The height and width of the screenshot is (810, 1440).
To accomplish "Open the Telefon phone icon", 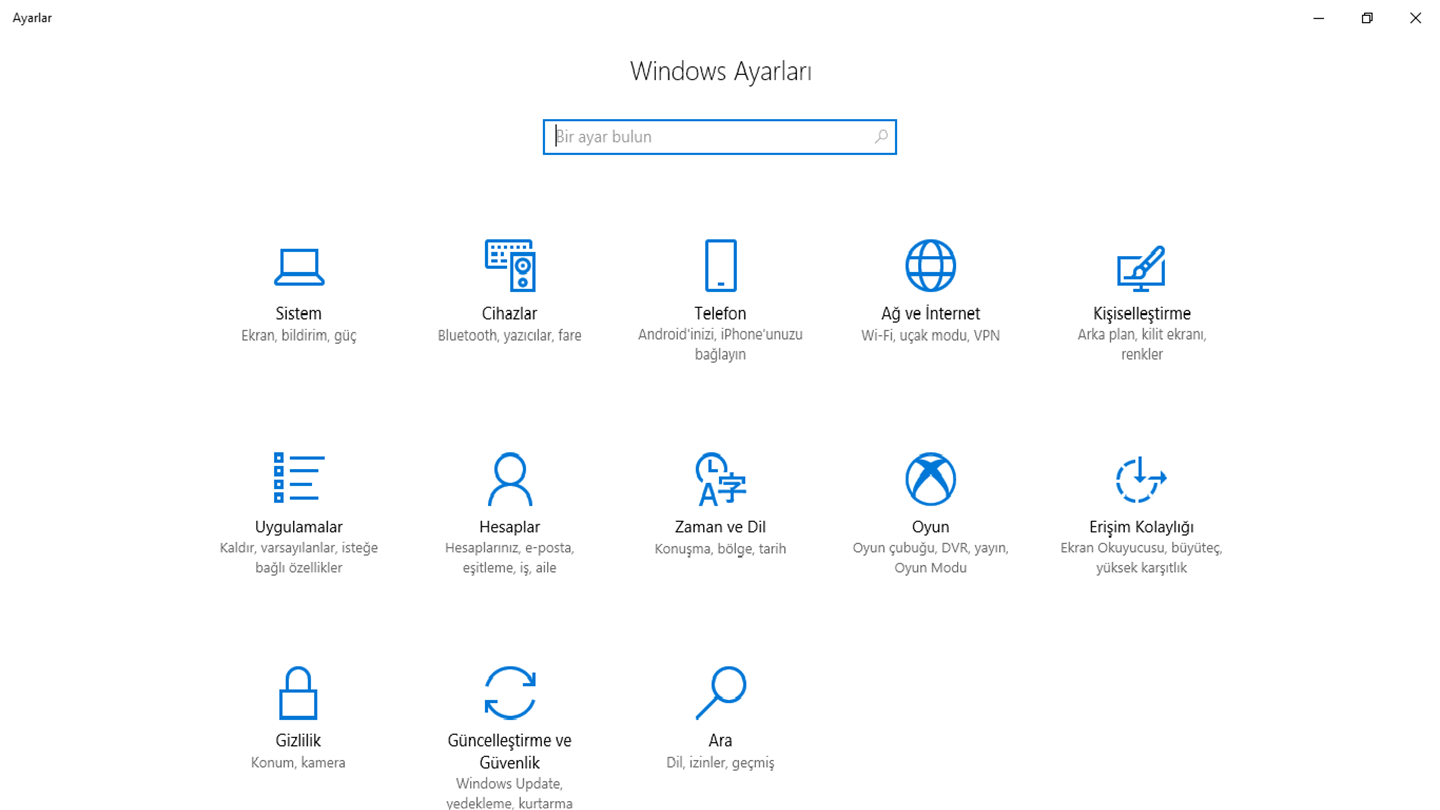I will [720, 265].
